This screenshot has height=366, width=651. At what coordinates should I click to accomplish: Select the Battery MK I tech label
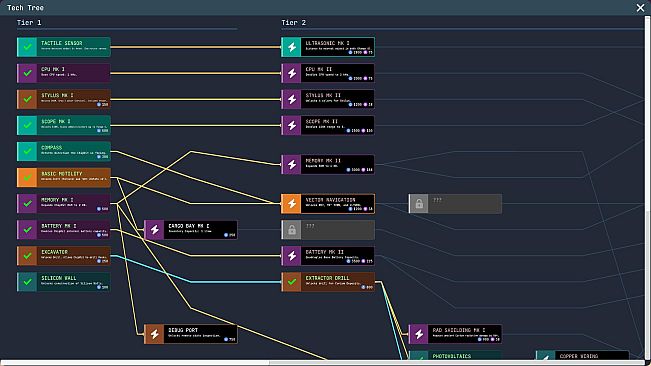(59, 226)
